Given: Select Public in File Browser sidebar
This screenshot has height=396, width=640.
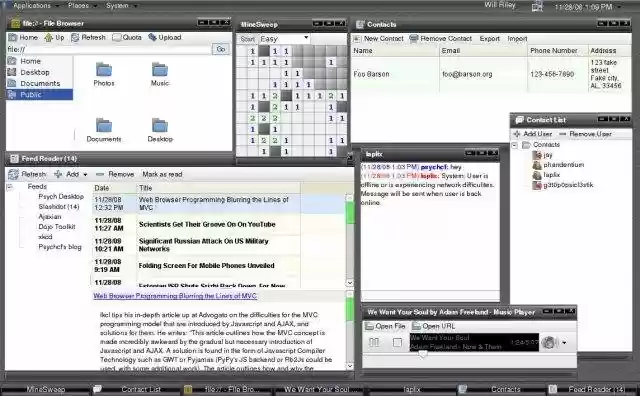Looking at the screenshot, I should (40, 94).
